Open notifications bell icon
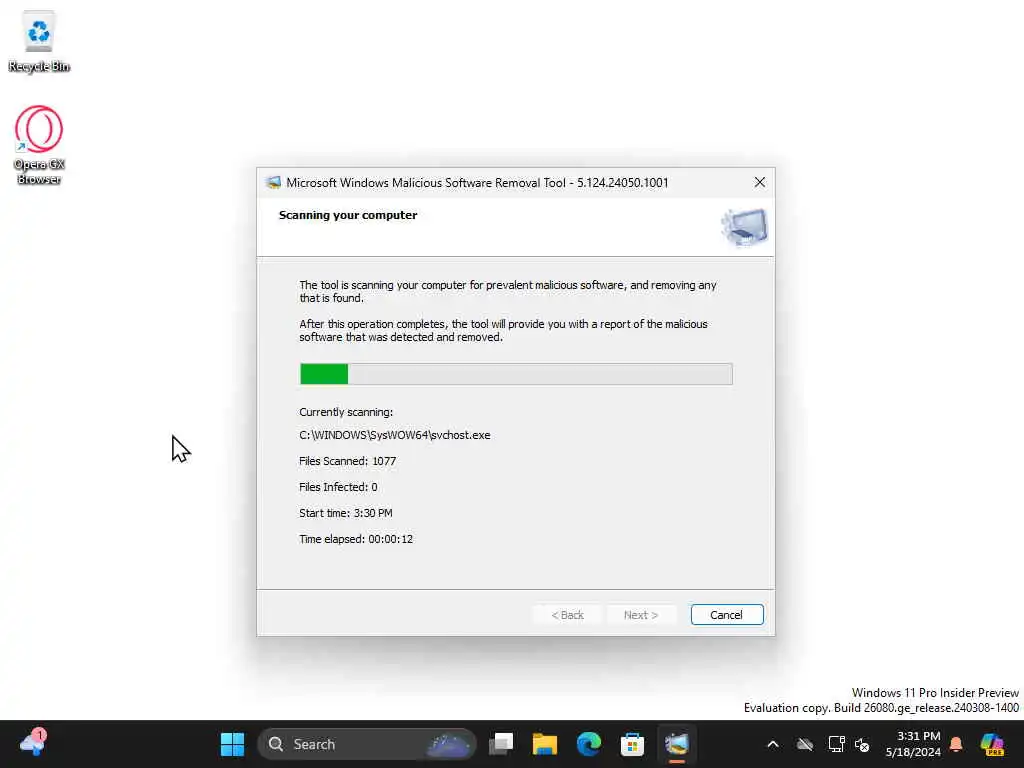 pyautogui.click(x=956, y=744)
